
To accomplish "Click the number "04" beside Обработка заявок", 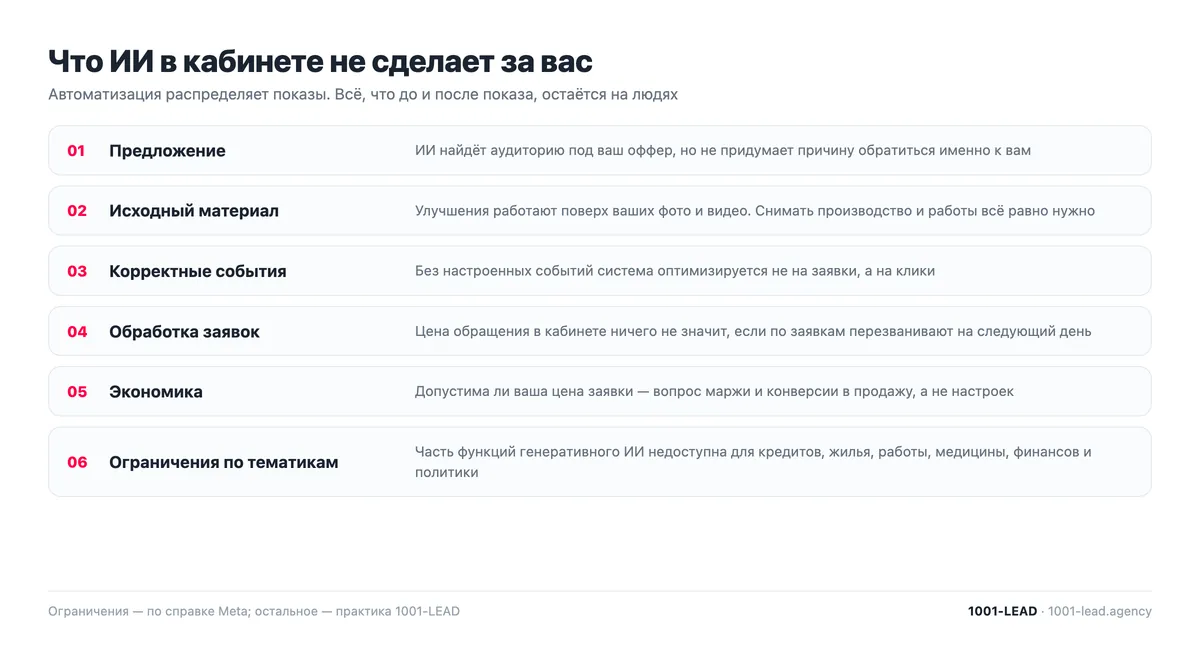I will tap(77, 331).
